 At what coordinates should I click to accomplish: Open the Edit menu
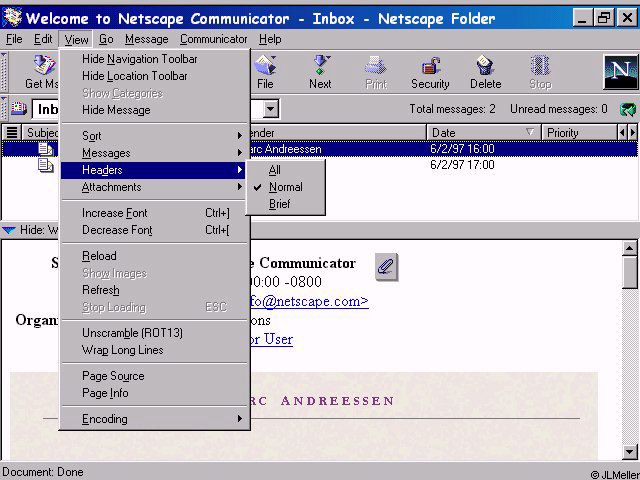[43, 39]
